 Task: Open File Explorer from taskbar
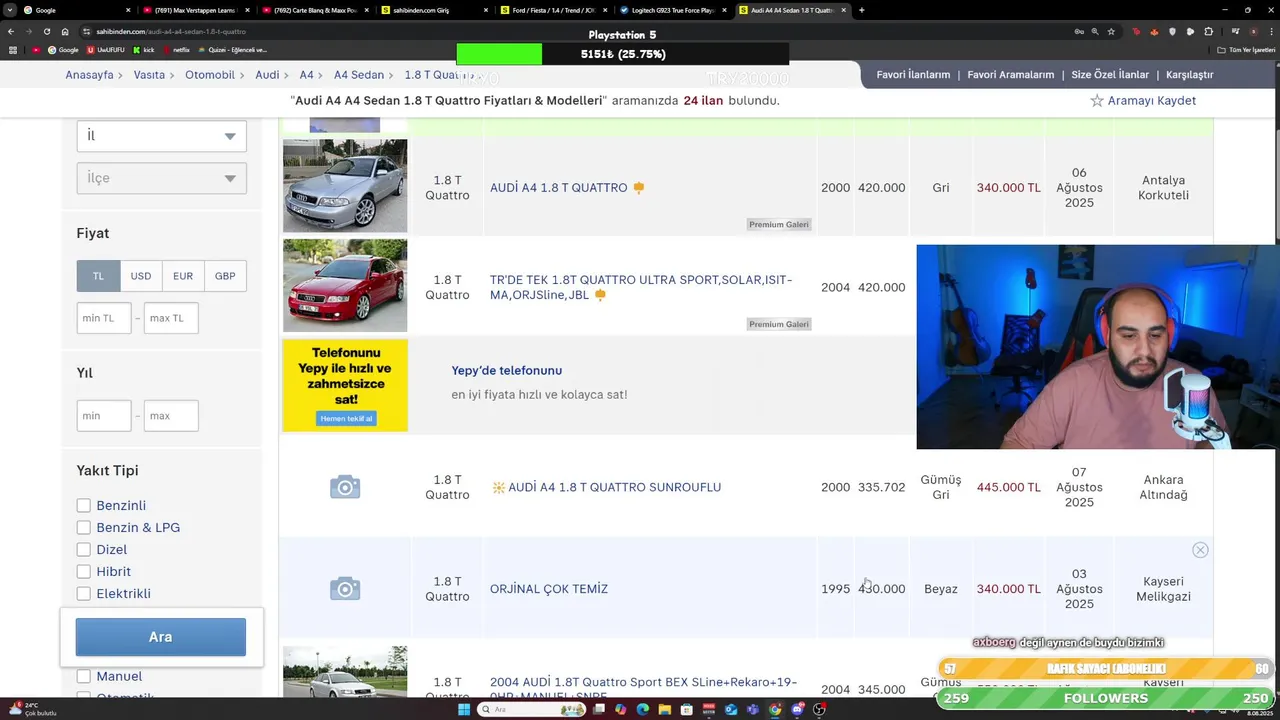665,709
